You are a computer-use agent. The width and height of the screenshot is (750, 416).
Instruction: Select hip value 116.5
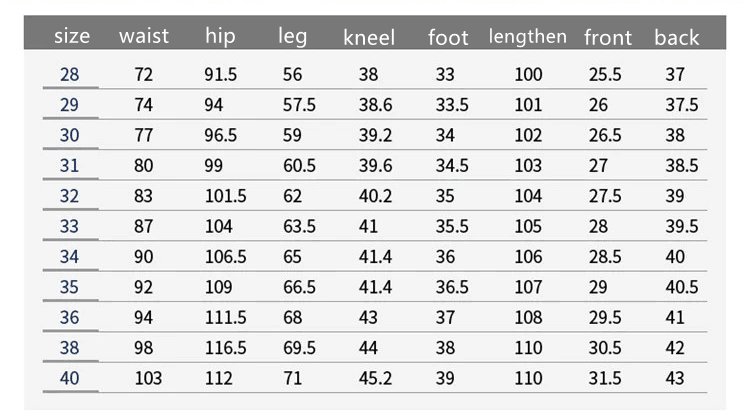tap(225, 348)
